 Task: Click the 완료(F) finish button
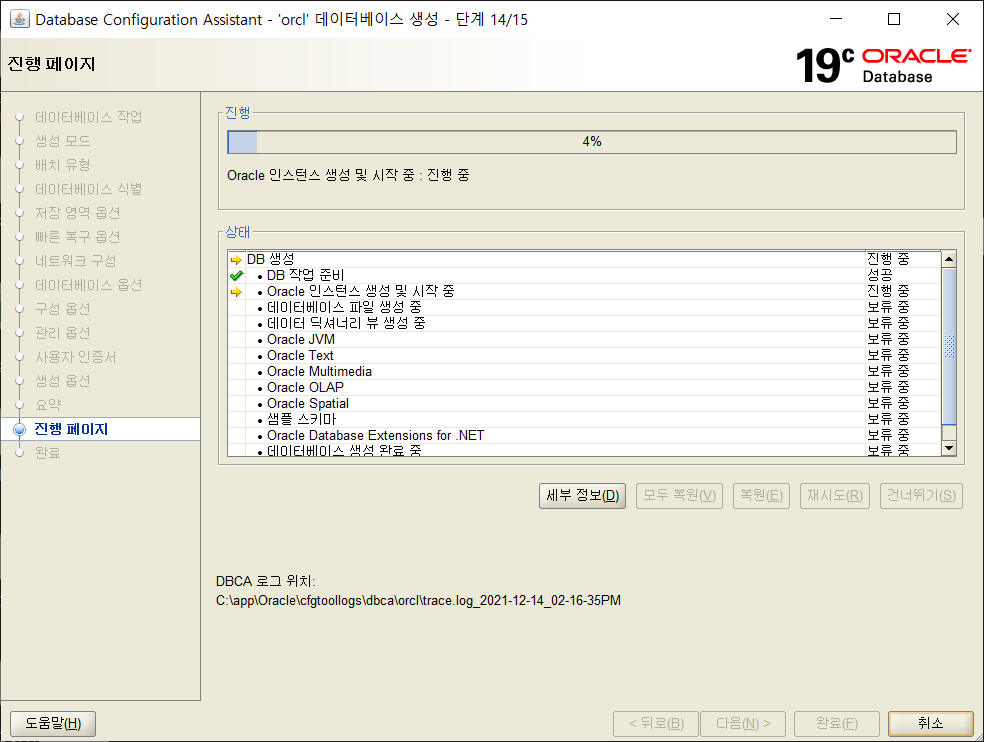[837, 724]
